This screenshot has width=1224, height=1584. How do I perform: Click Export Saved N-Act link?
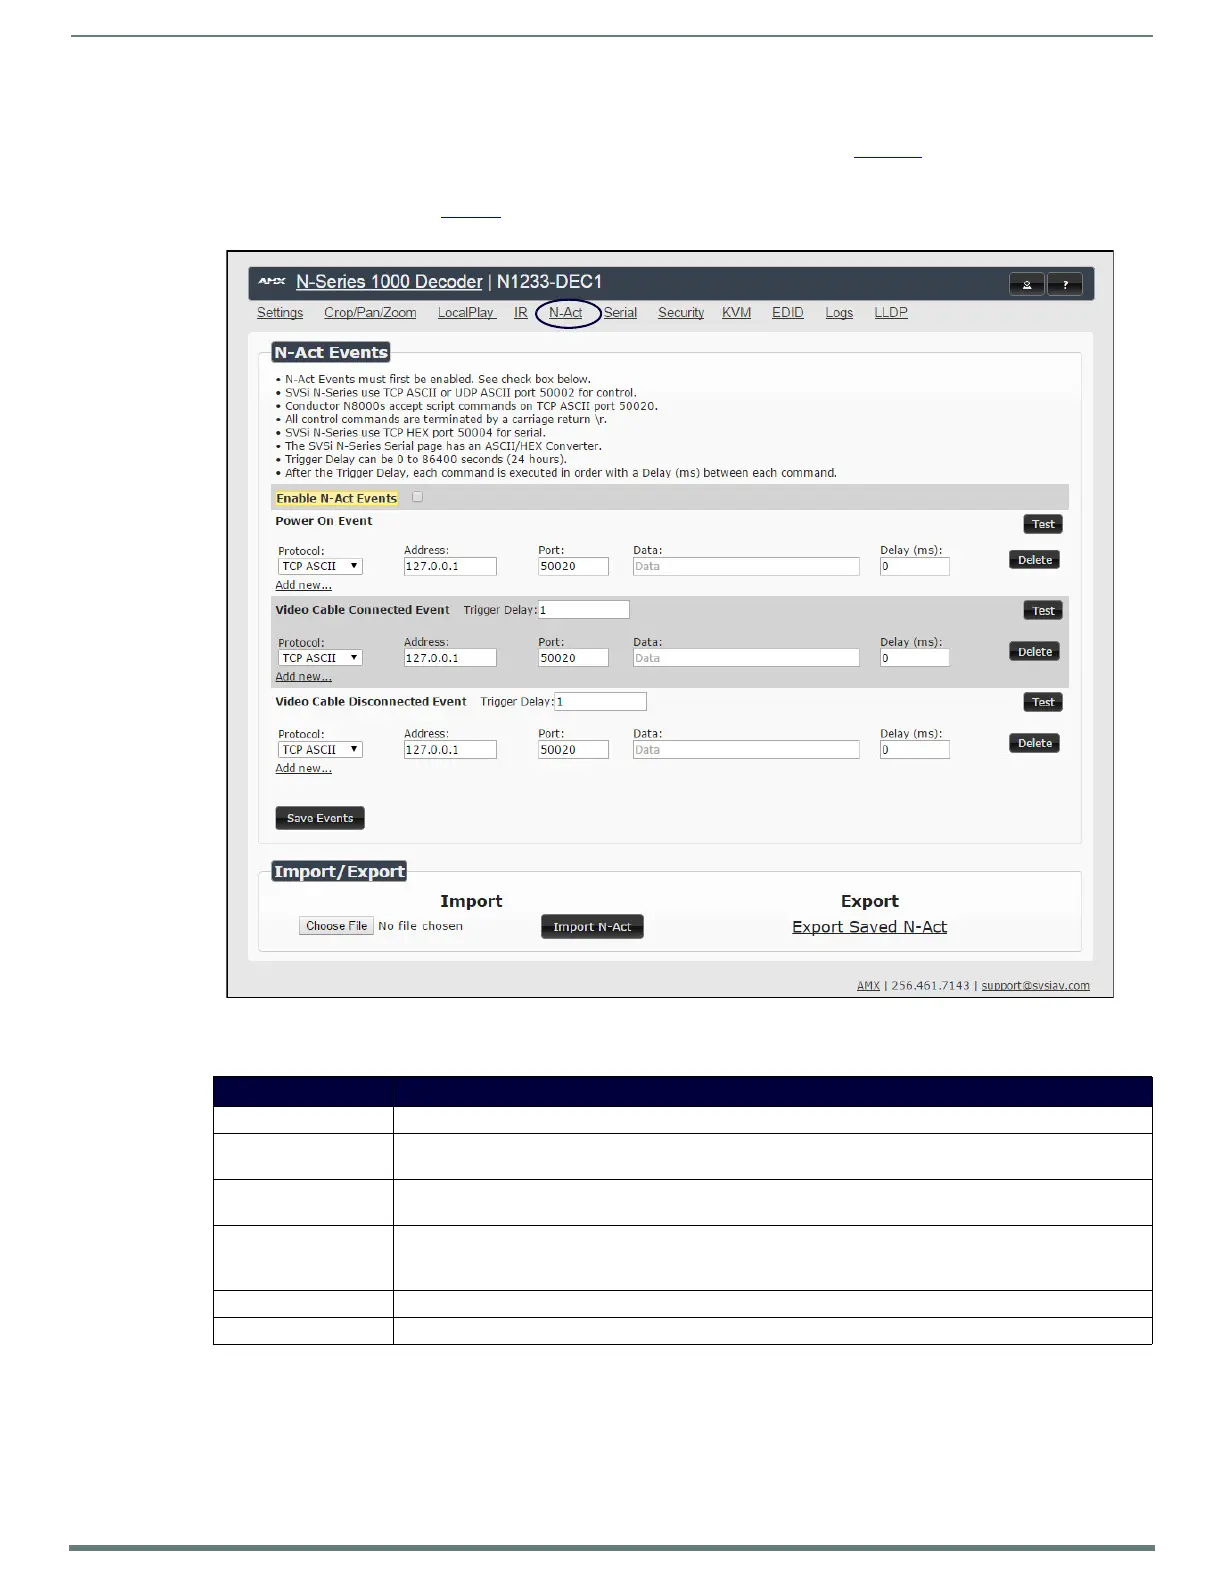click(x=869, y=927)
